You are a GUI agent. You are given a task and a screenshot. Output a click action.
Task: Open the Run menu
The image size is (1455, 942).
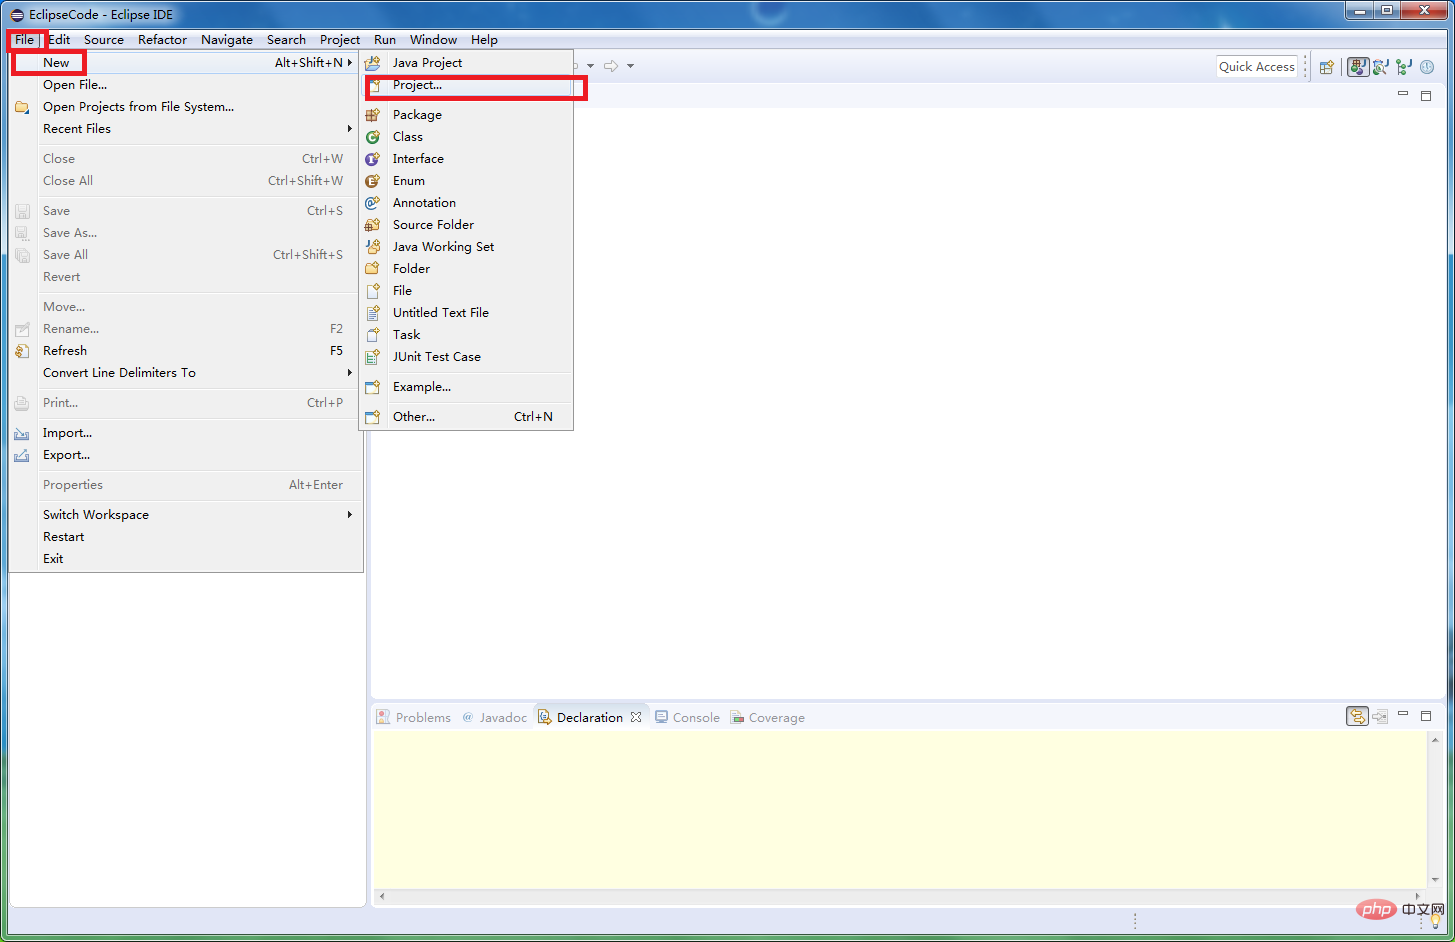(x=385, y=40)
